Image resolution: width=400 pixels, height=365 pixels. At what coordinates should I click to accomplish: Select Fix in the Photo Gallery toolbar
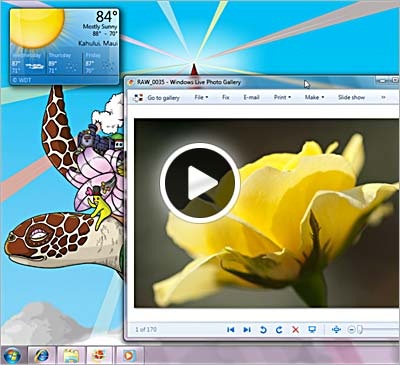[x=226, y=97]
